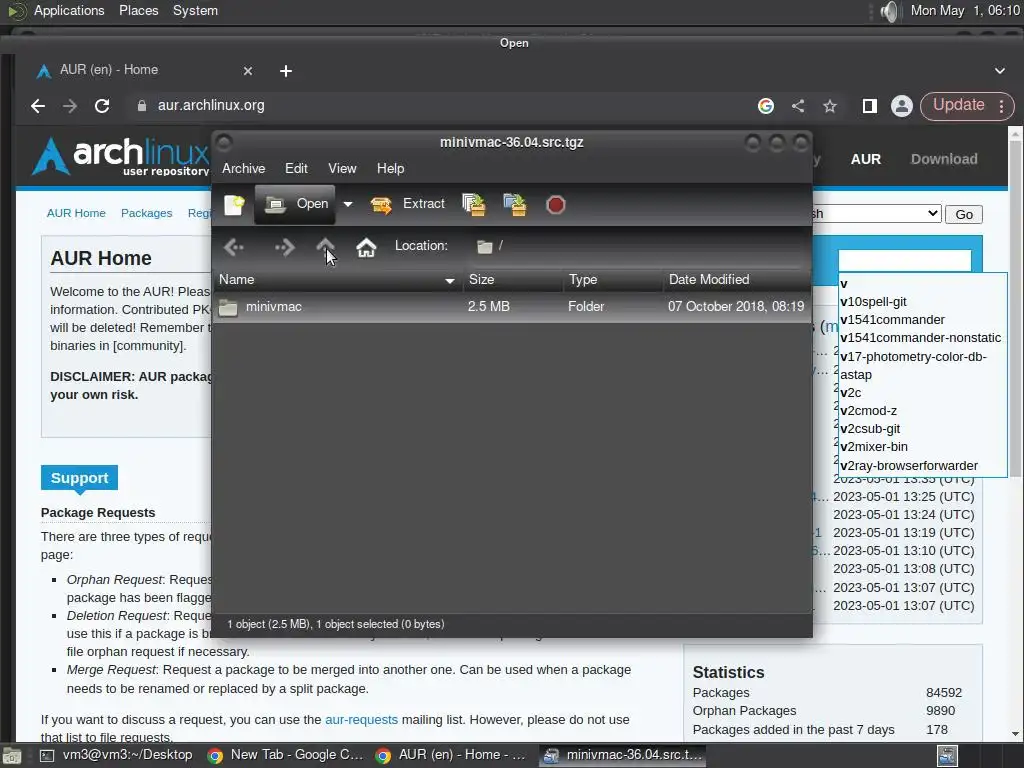The image size is (1024, 768).
Task: Open the Archive menu
Action: point(244,168)
